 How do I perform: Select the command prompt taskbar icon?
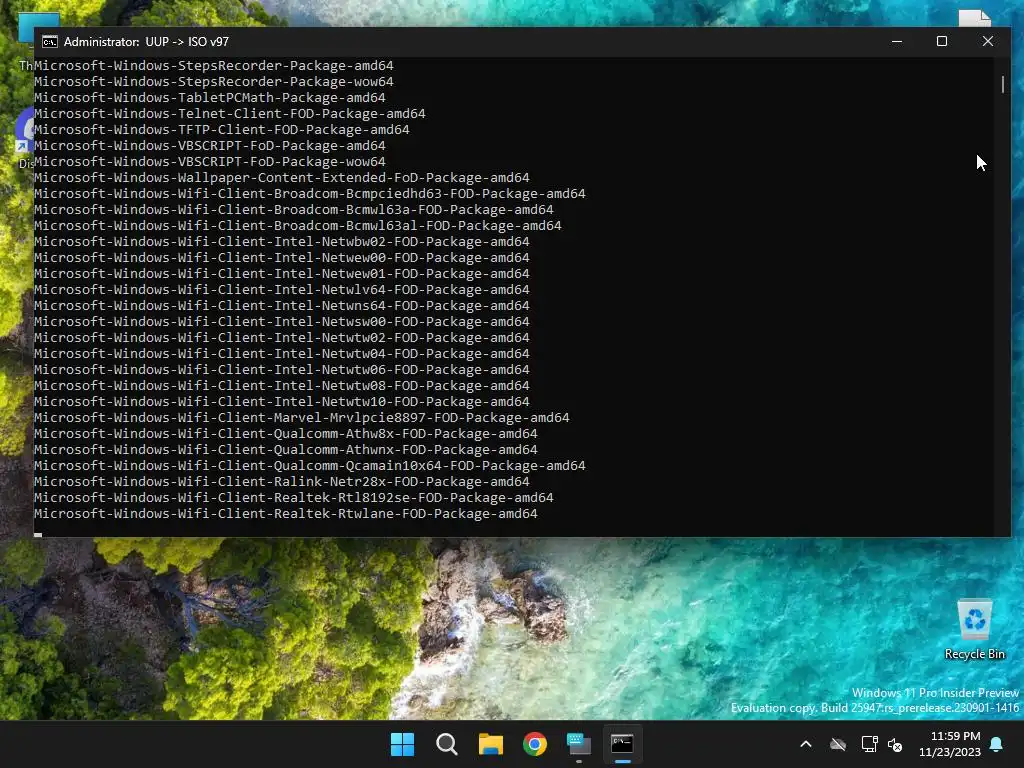tap(622, 744)
